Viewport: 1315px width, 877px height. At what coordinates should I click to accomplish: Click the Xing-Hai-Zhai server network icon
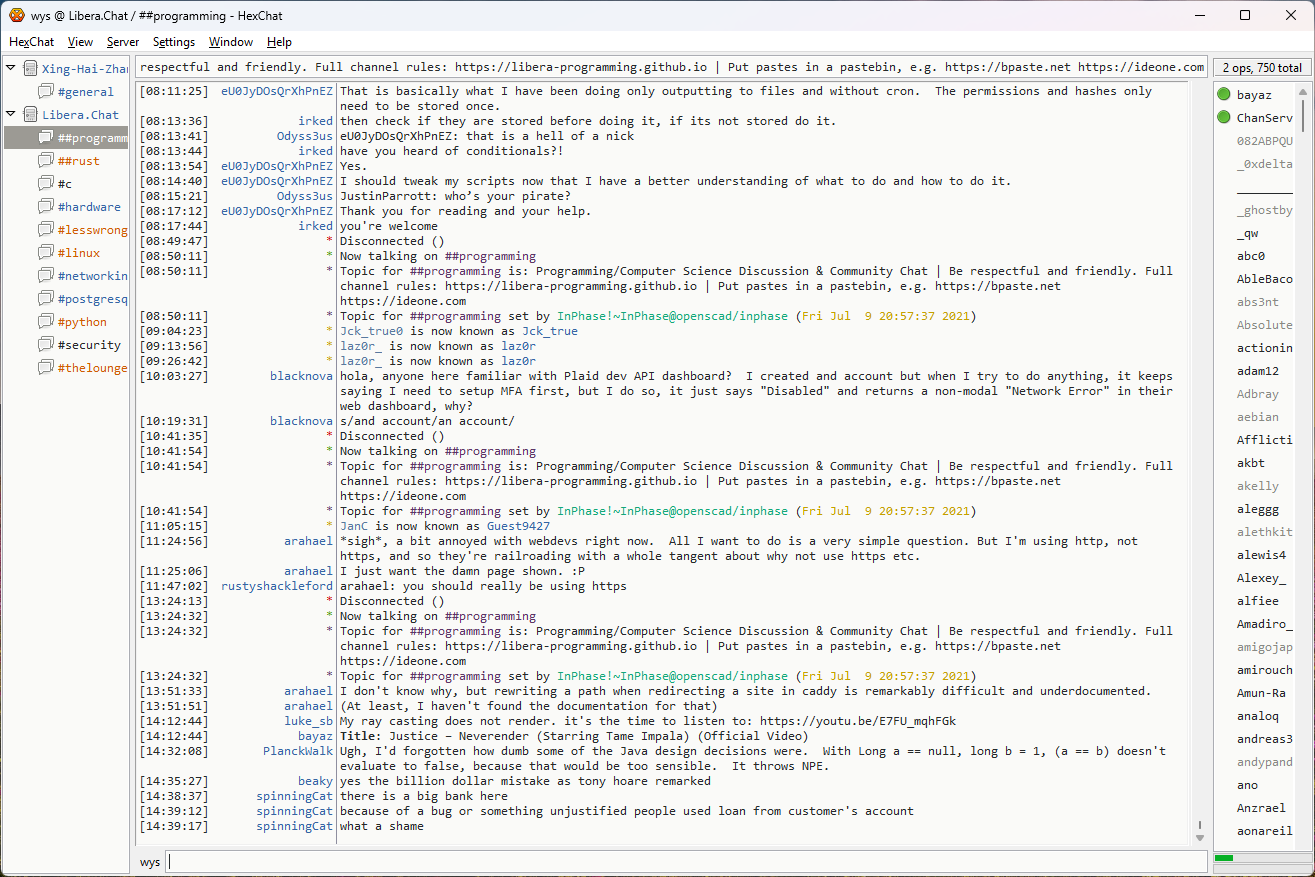tap(30, 68)
